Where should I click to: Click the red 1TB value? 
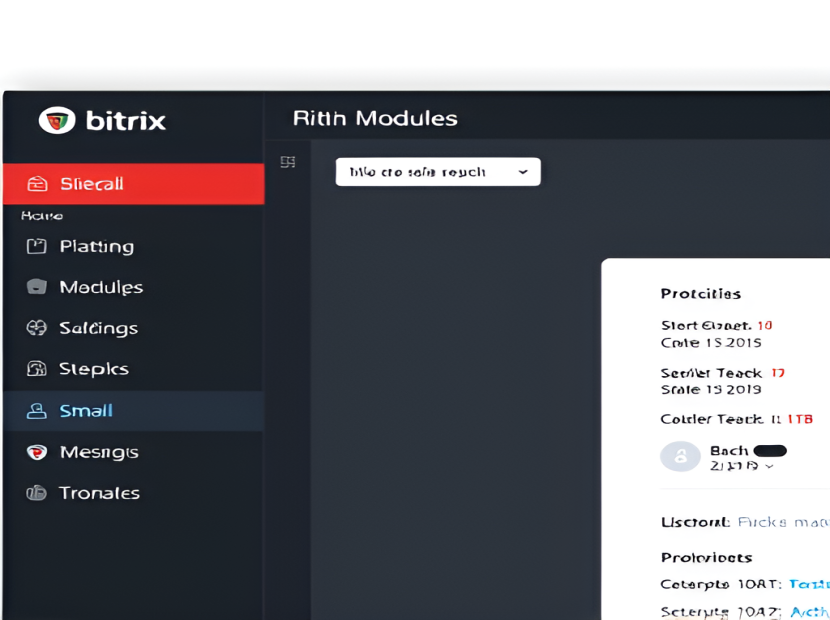click(x=799, y=419)
